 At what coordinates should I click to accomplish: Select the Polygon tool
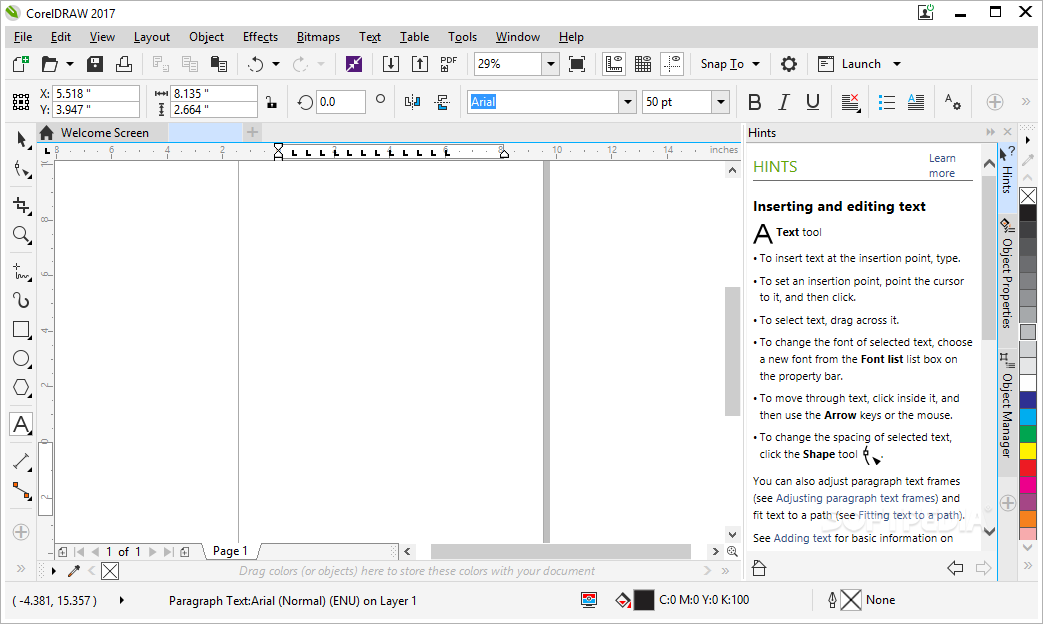21,388
